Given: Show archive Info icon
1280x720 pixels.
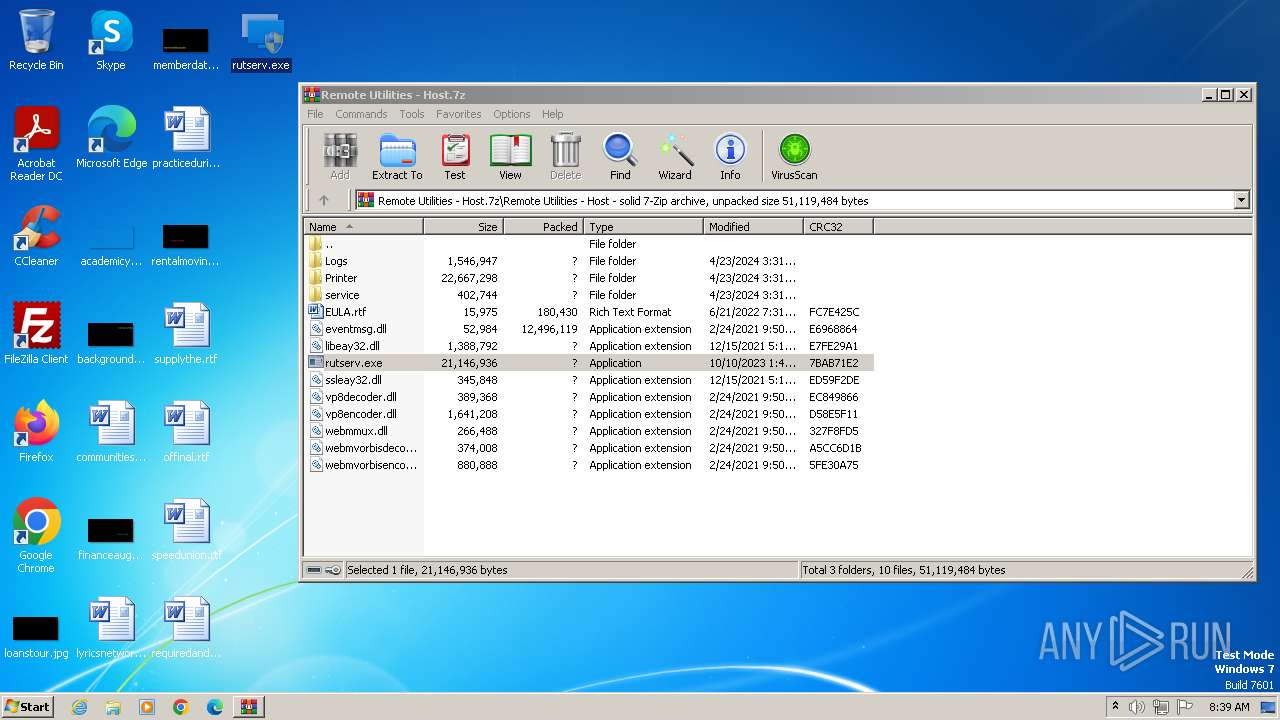Looking at the screenshot, I should click(730, 157).
